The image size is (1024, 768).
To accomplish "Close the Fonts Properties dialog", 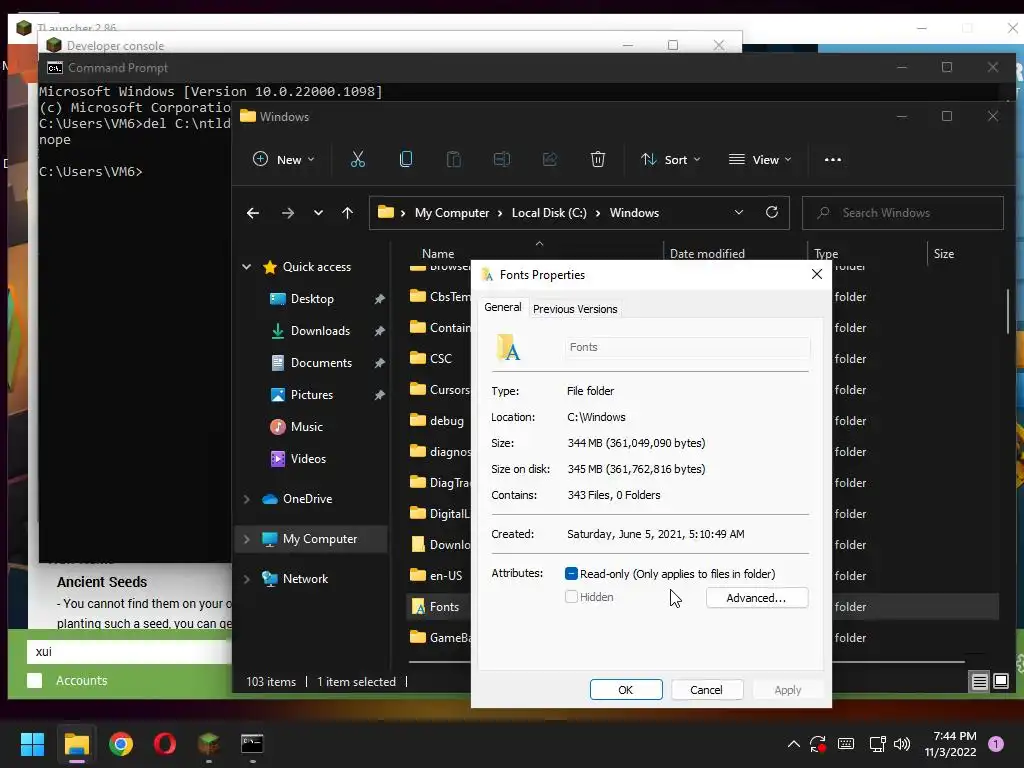I will tap(816, 274).
